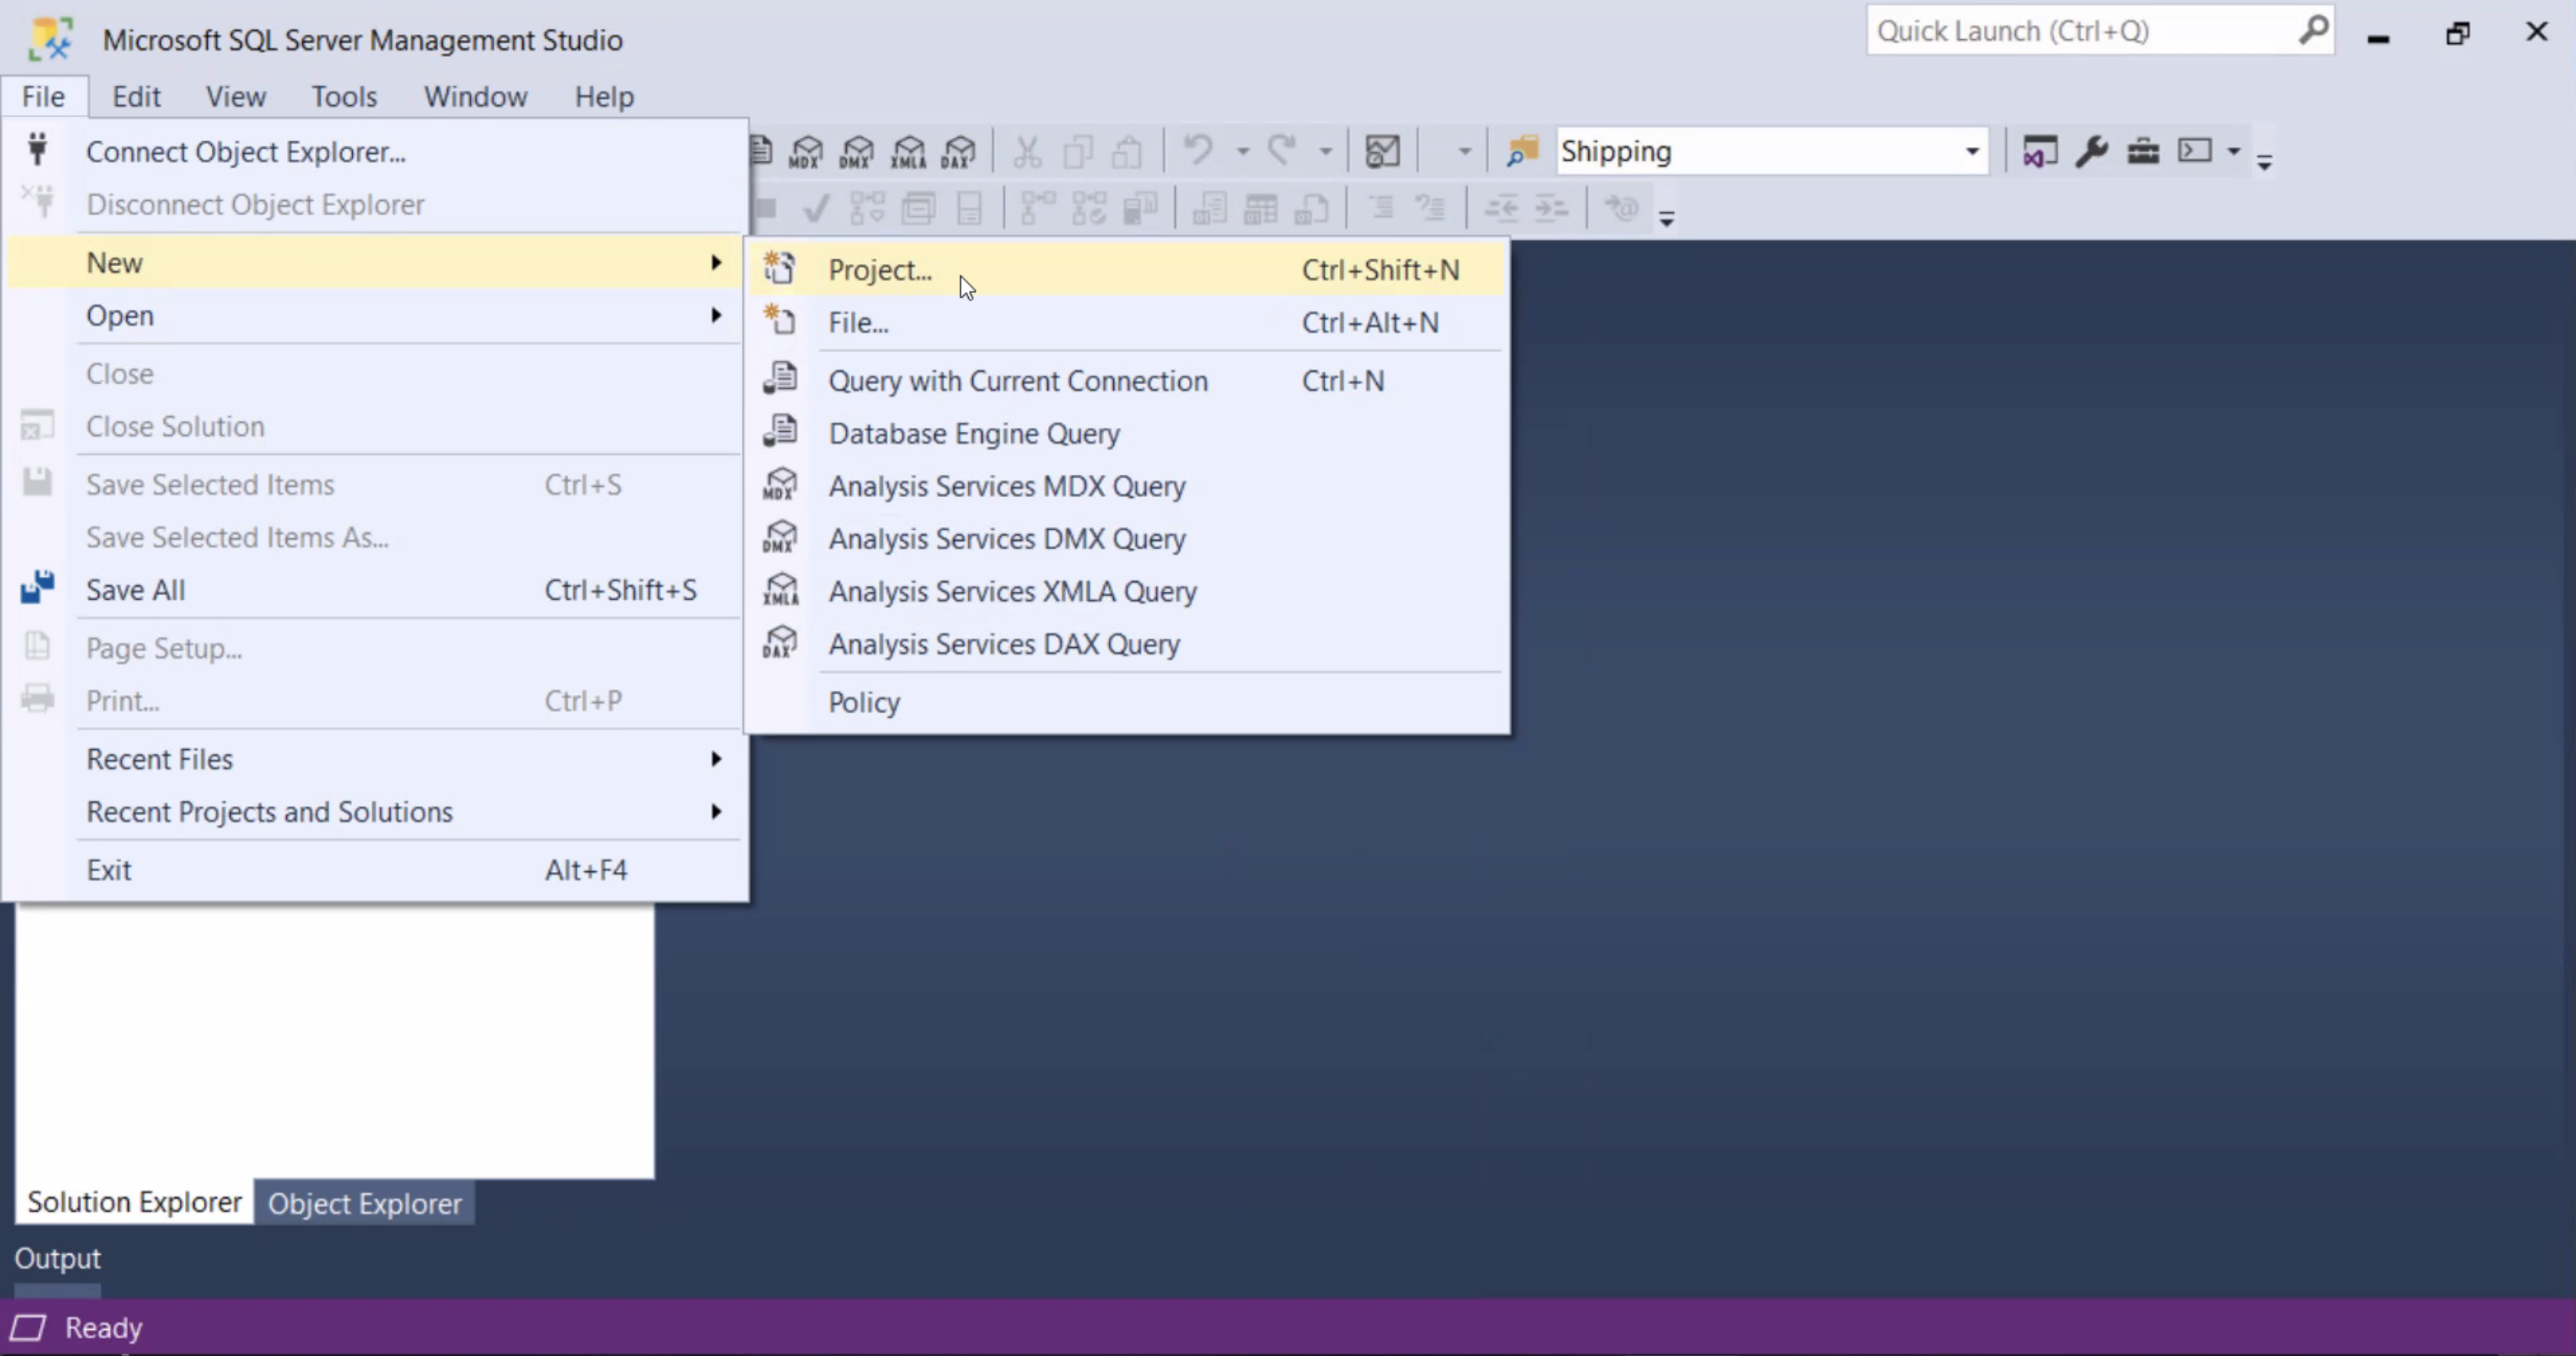Select Policy in the New submenu

tap(1126, 703)
